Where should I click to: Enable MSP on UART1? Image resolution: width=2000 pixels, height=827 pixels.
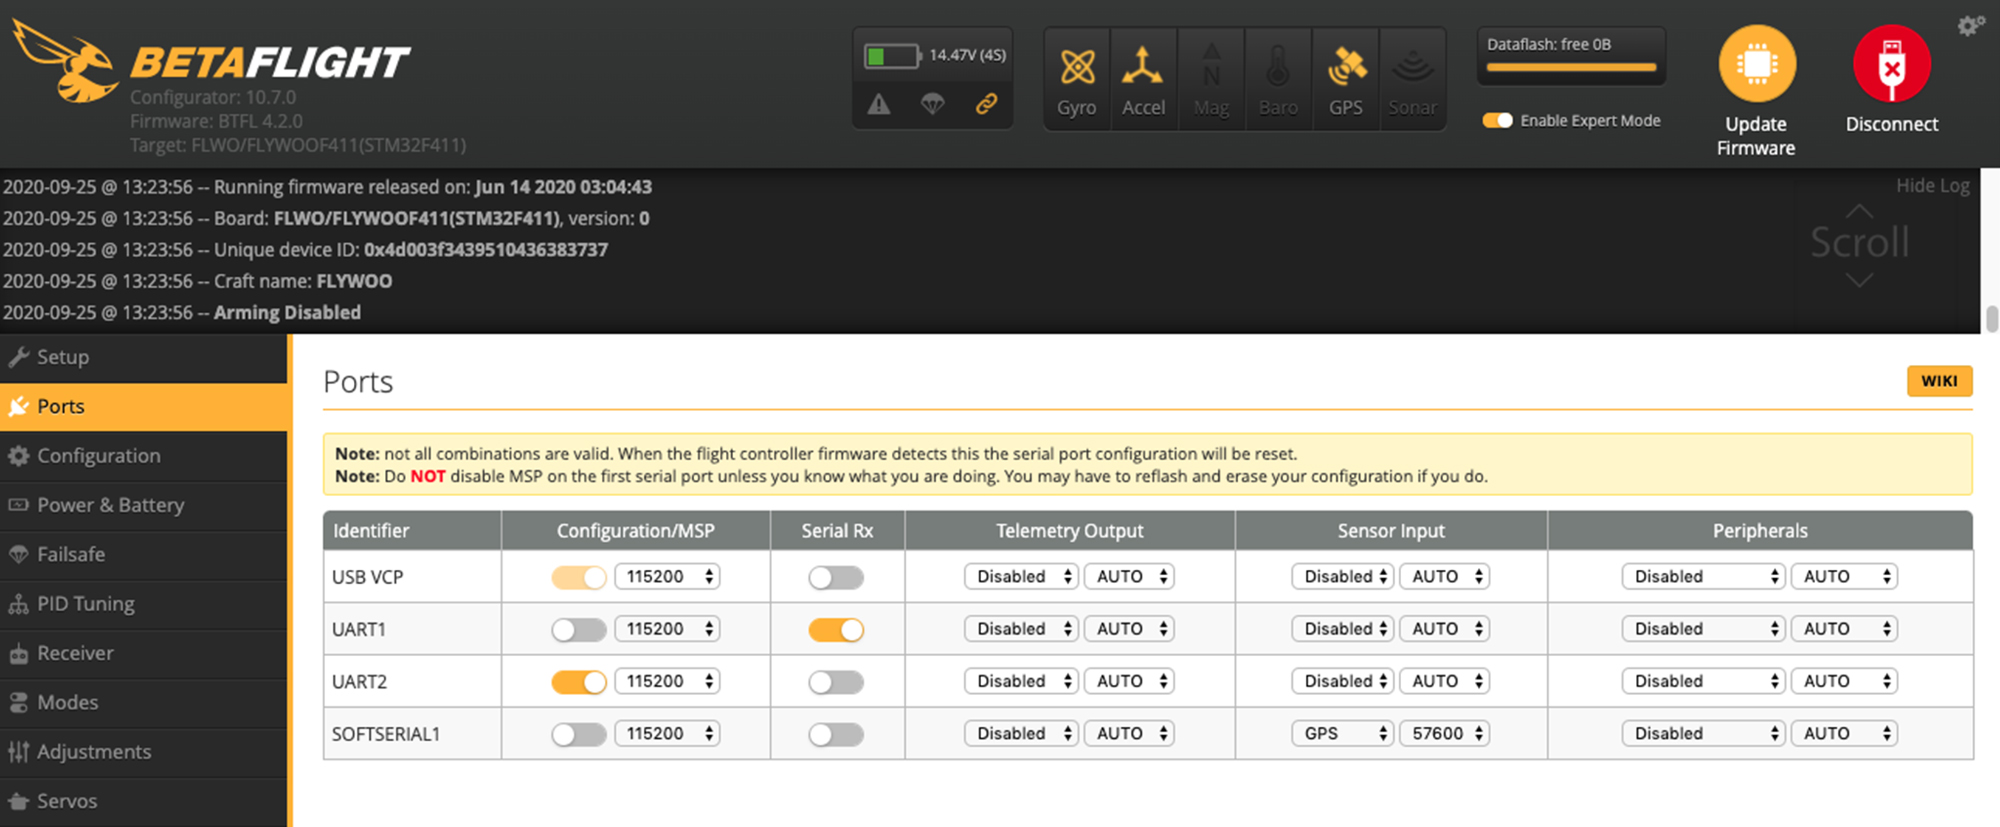coord(579,629)
